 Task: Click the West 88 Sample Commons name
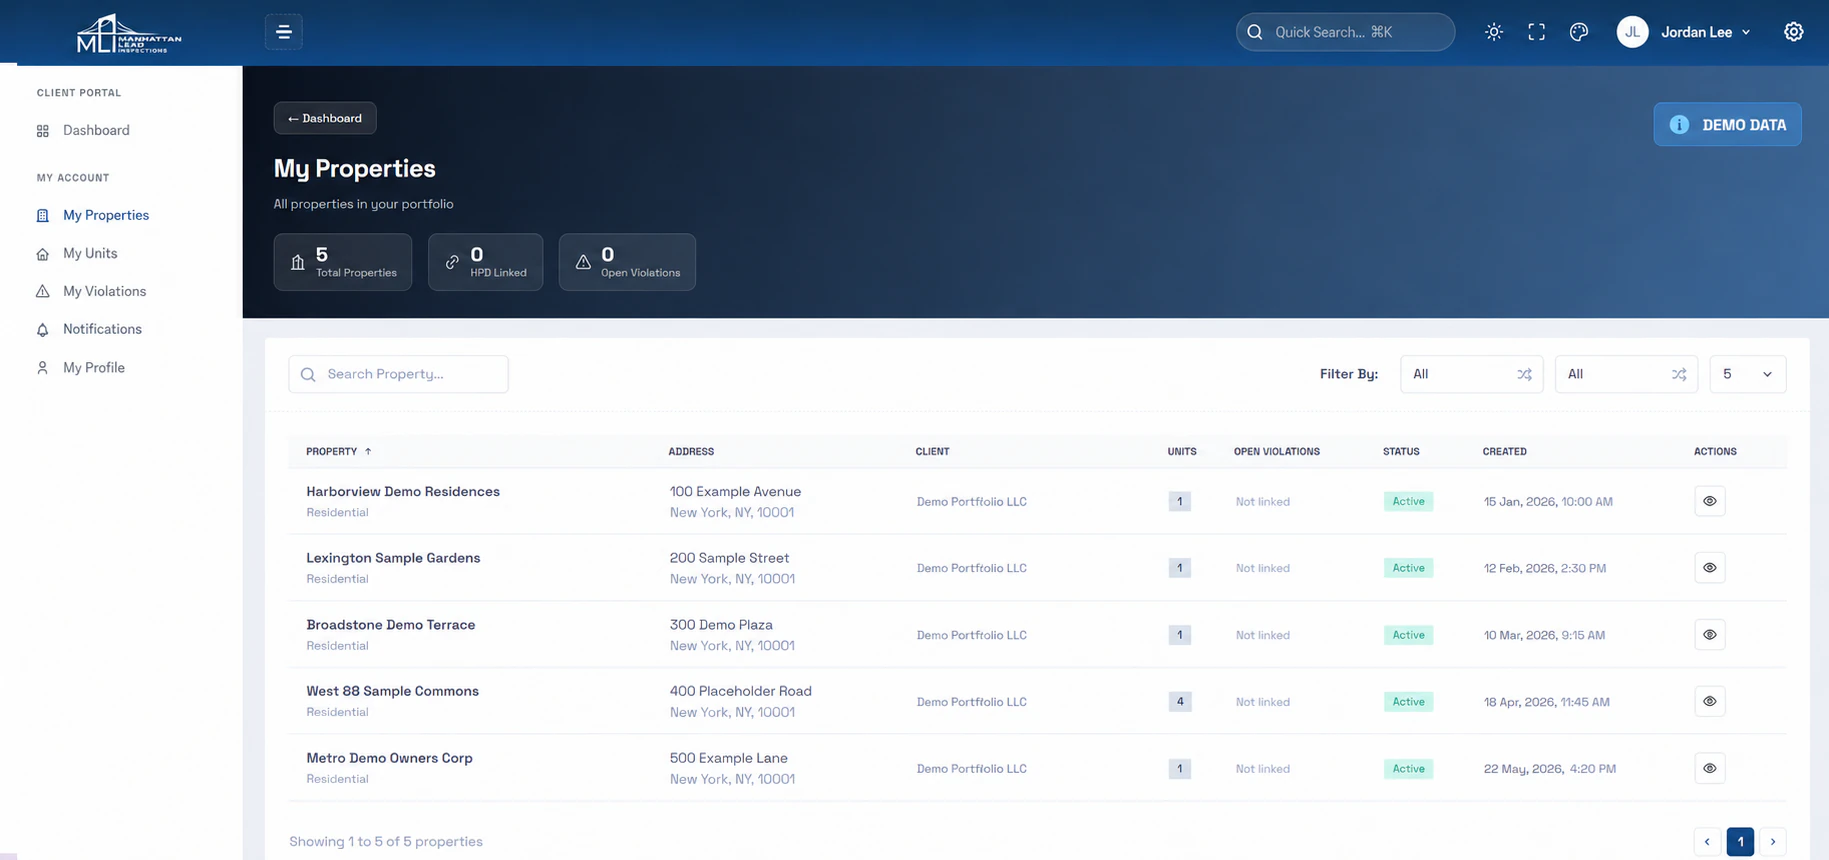tap(392, 691)
